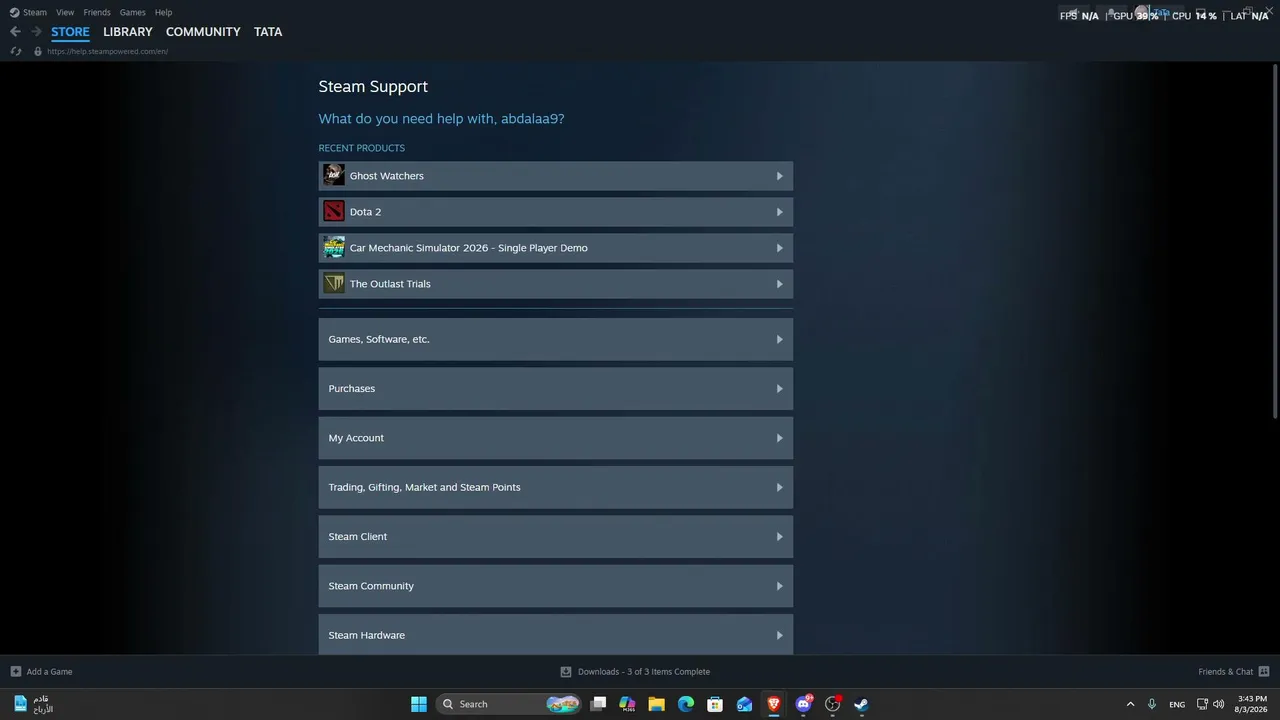1280x720 pixels.
Task: Click the Downloads icon in the bottom bar
Action: point(566,672)
